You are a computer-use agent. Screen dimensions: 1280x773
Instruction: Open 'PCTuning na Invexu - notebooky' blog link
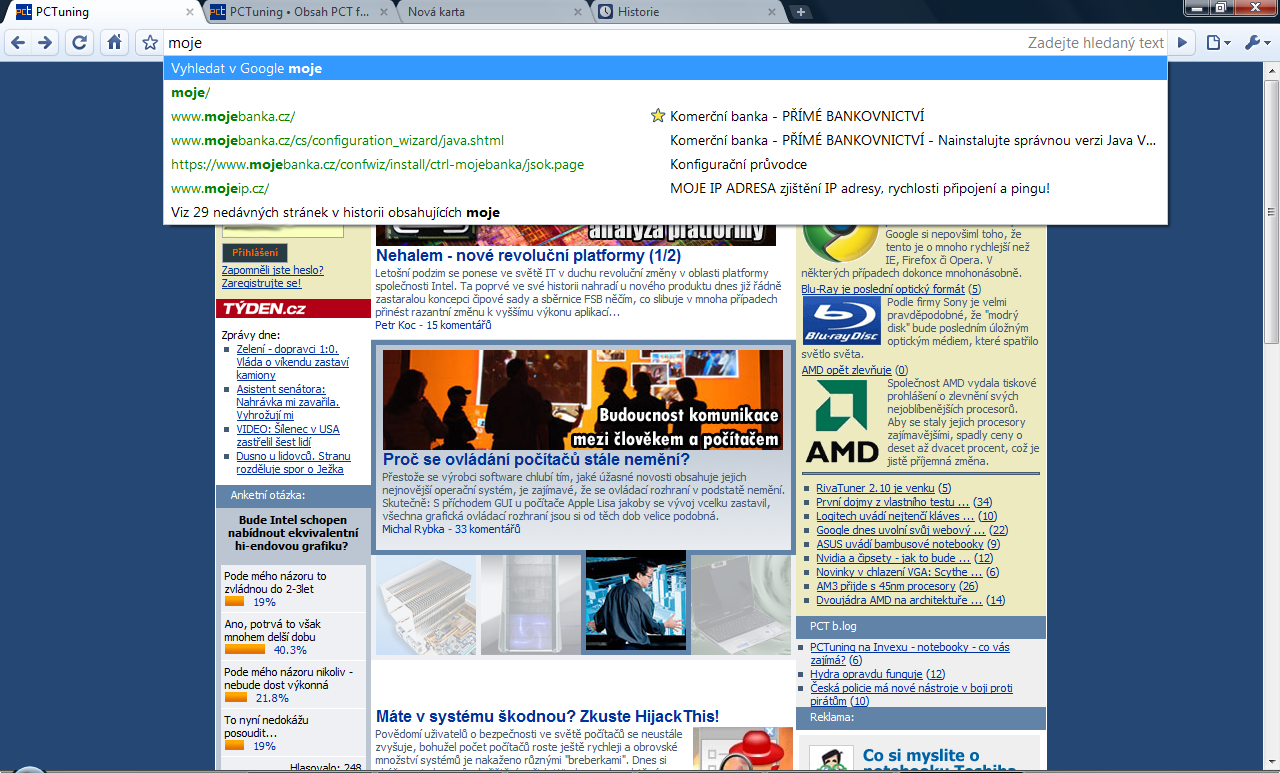click(910, 653)
